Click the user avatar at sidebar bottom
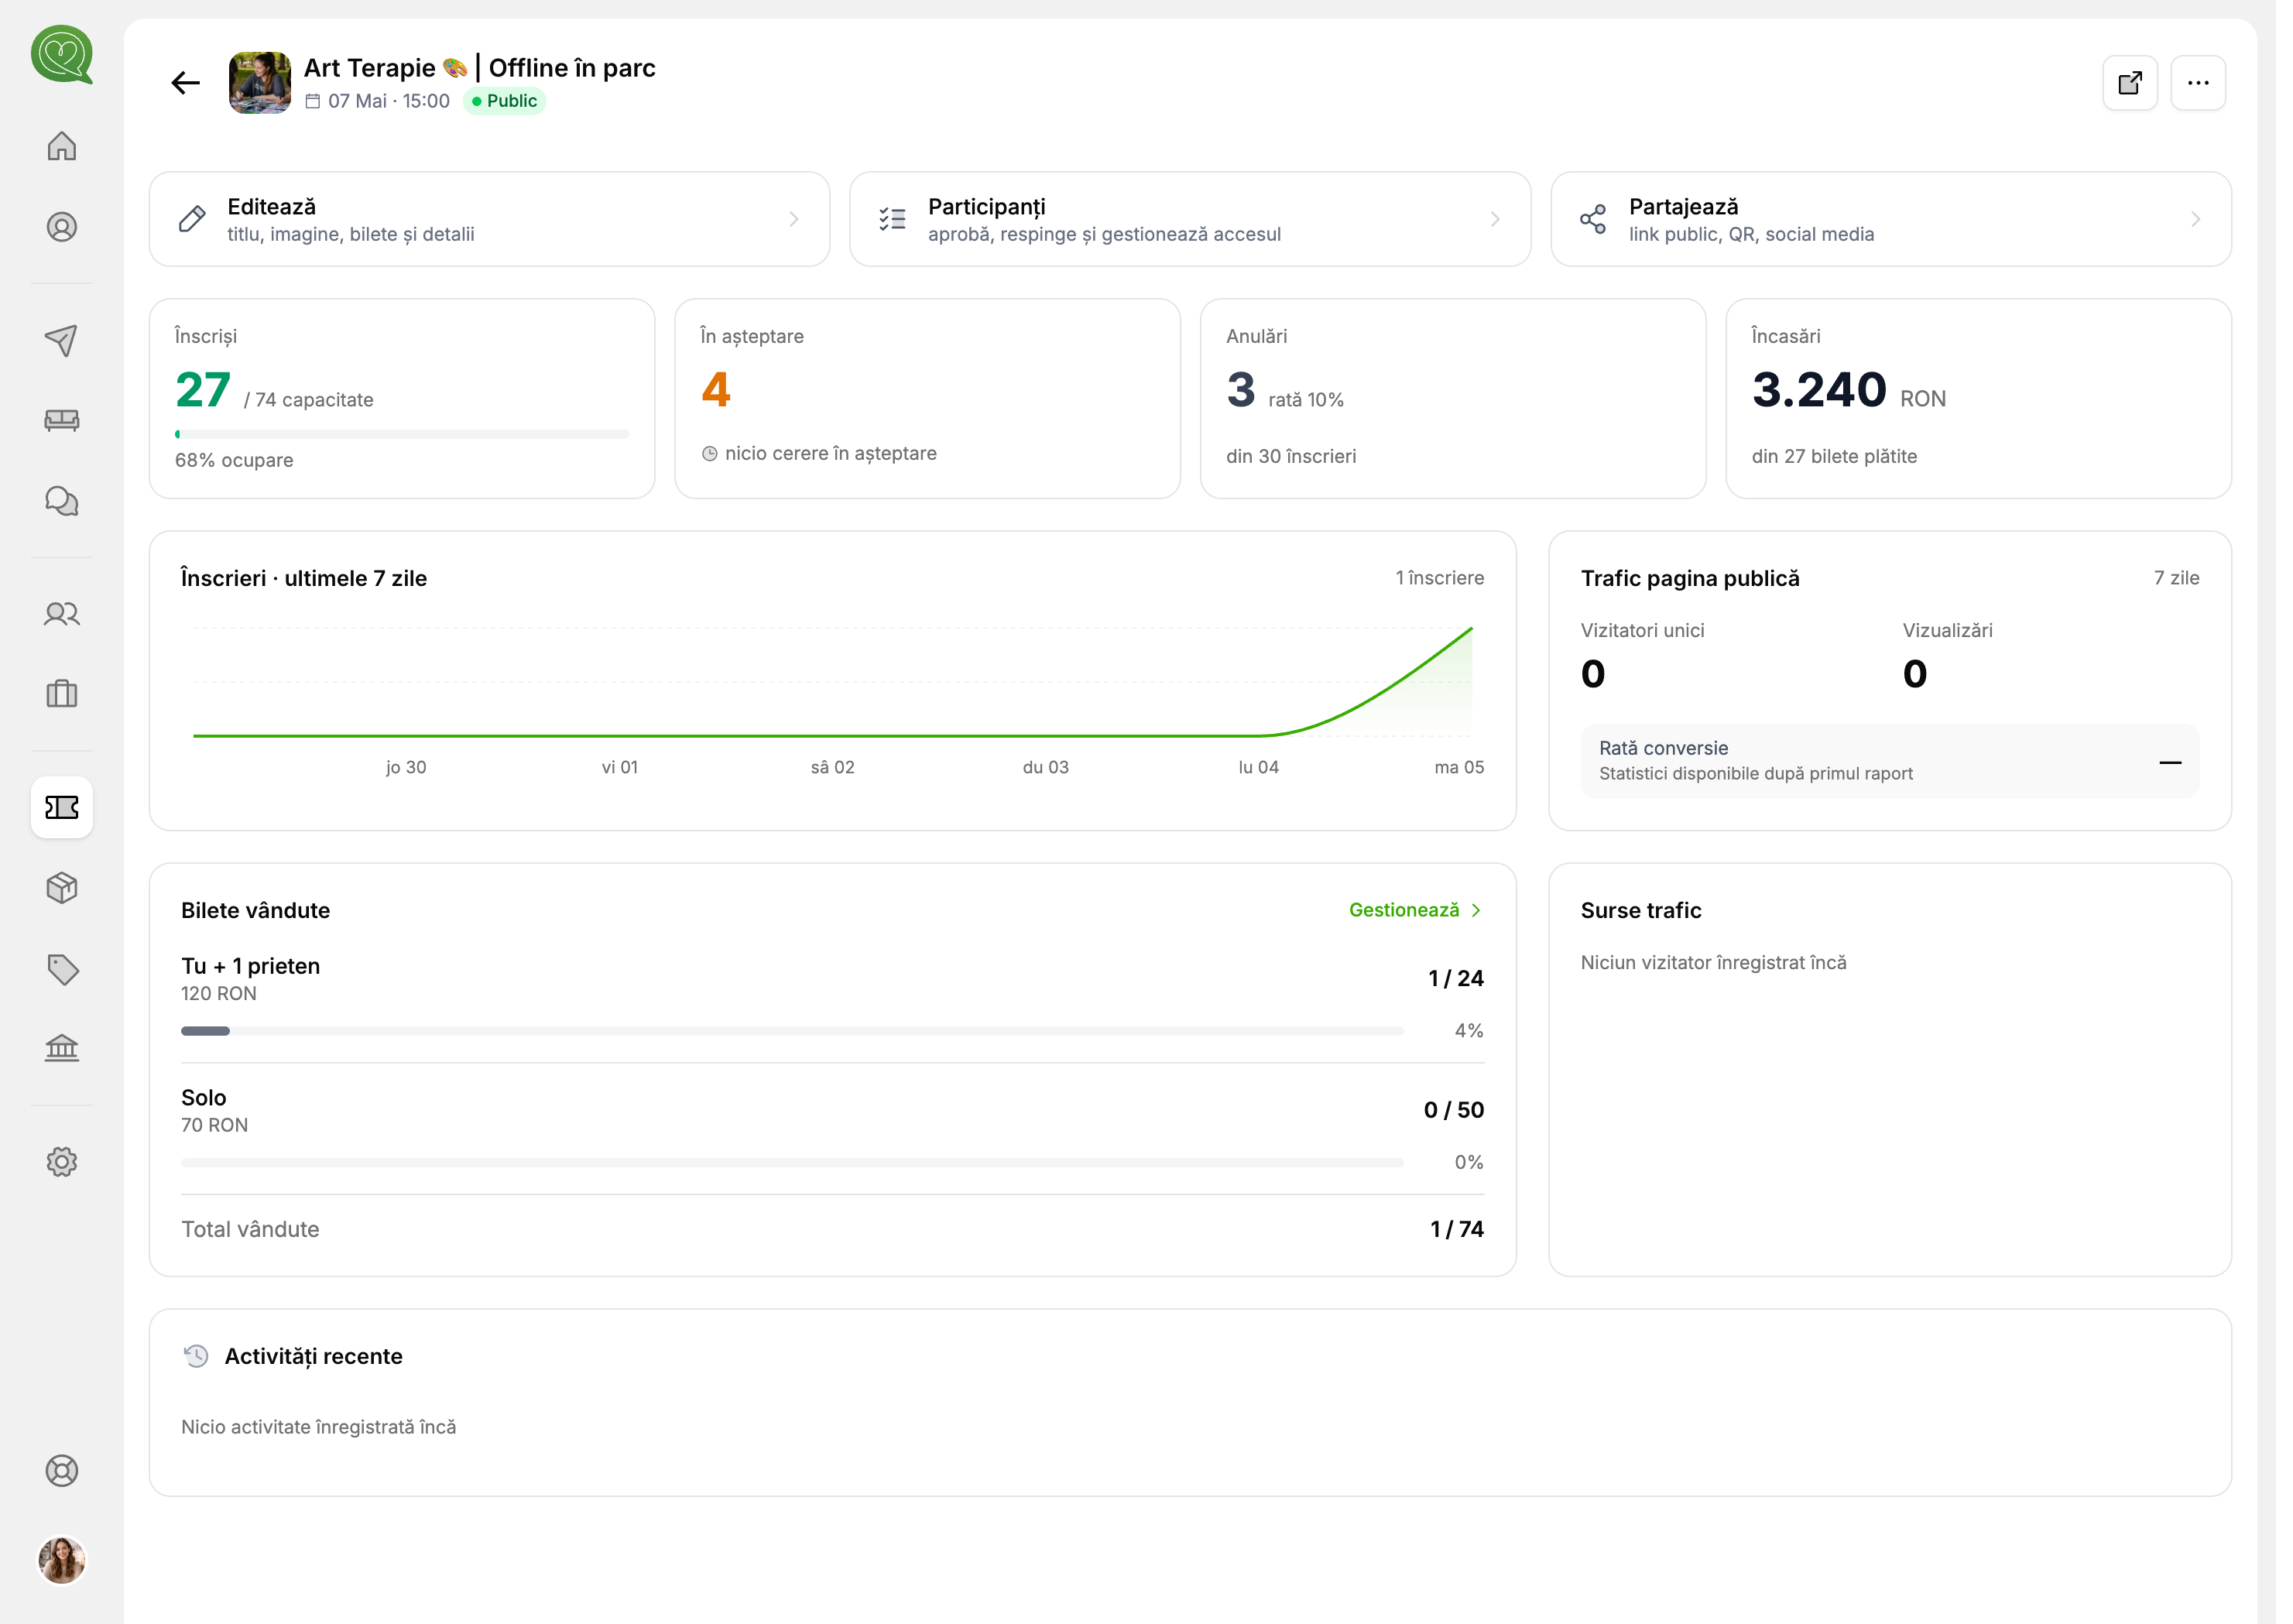 coord(62,1561)
